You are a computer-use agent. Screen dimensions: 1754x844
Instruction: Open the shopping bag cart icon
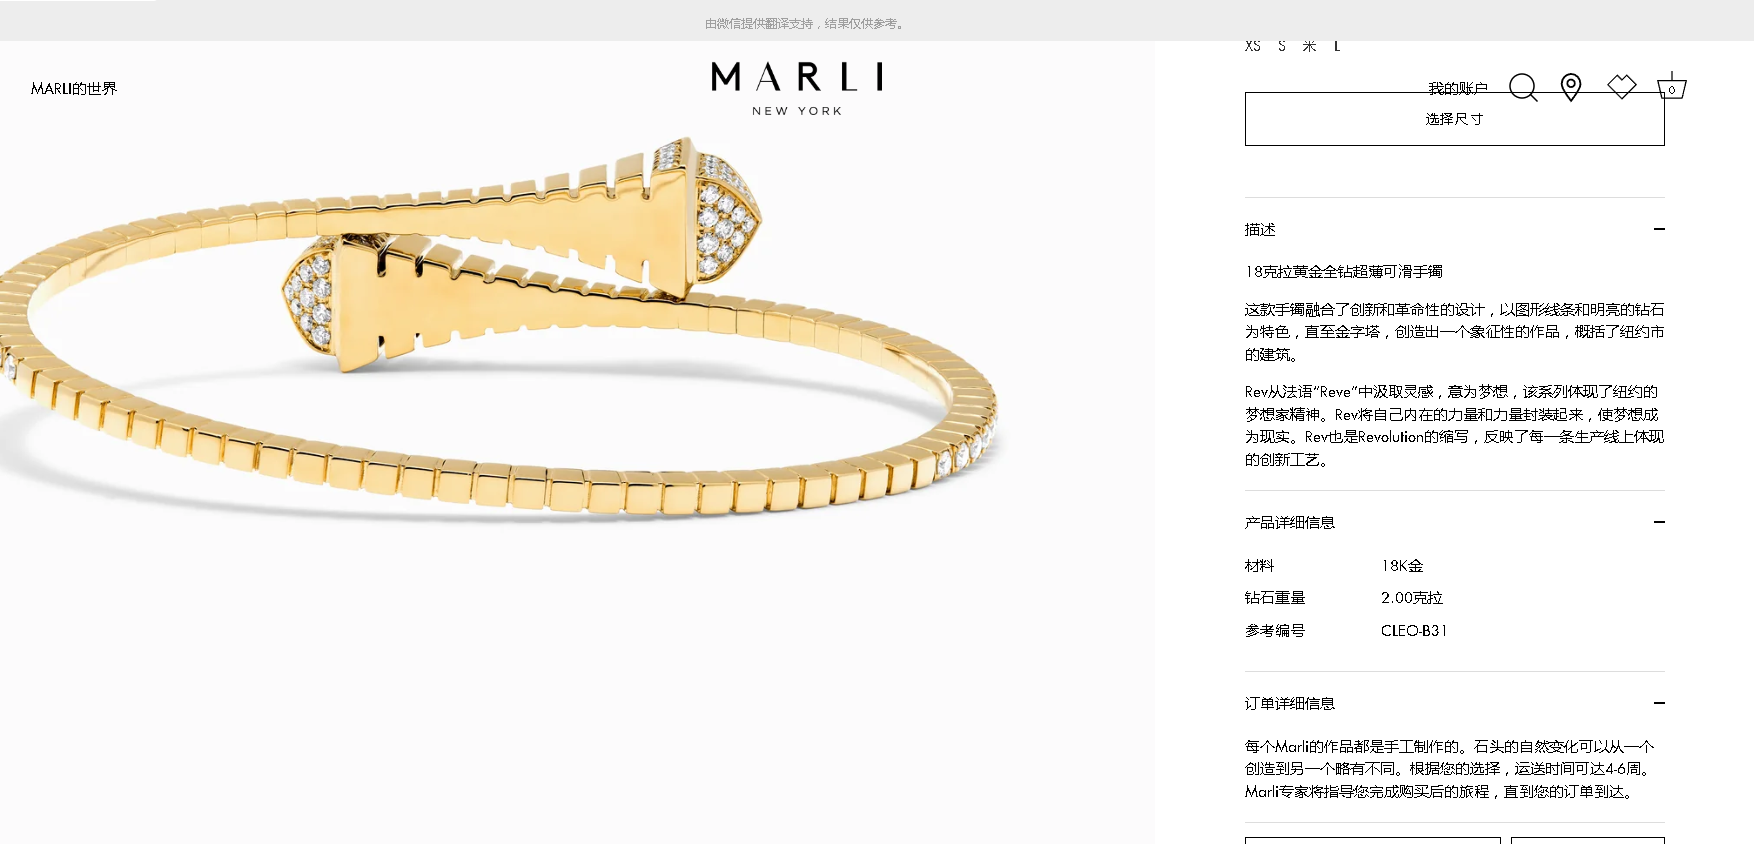1672,87
